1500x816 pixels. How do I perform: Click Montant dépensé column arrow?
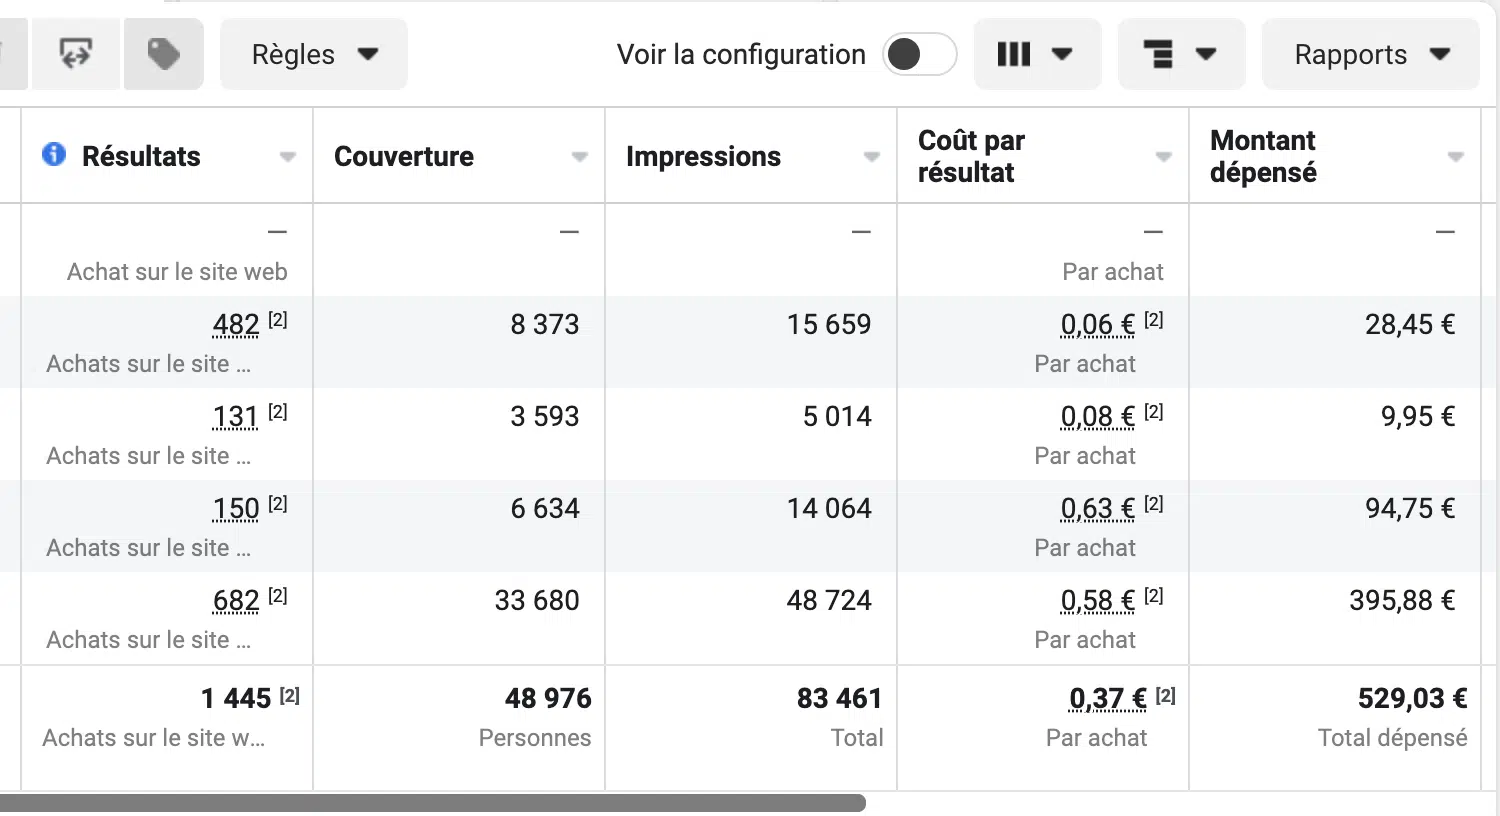[1456, 157]
